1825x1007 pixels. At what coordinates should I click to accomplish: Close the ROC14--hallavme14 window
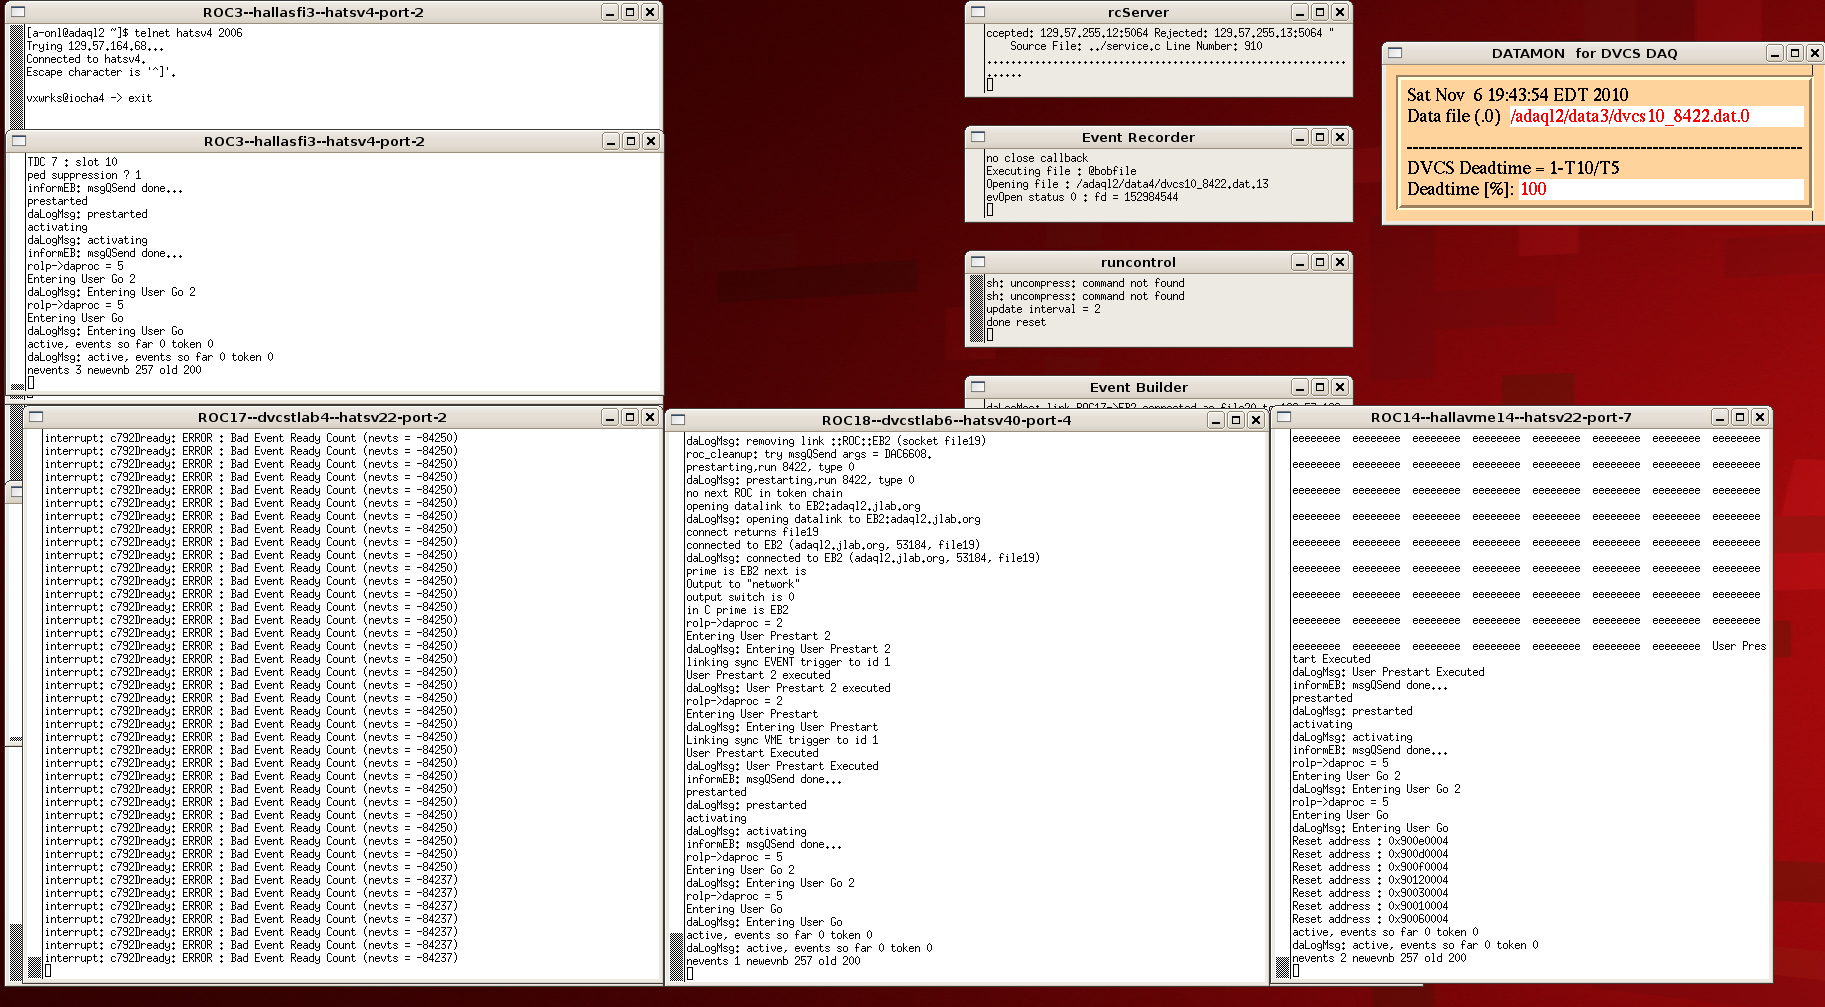coord(1760,417)
